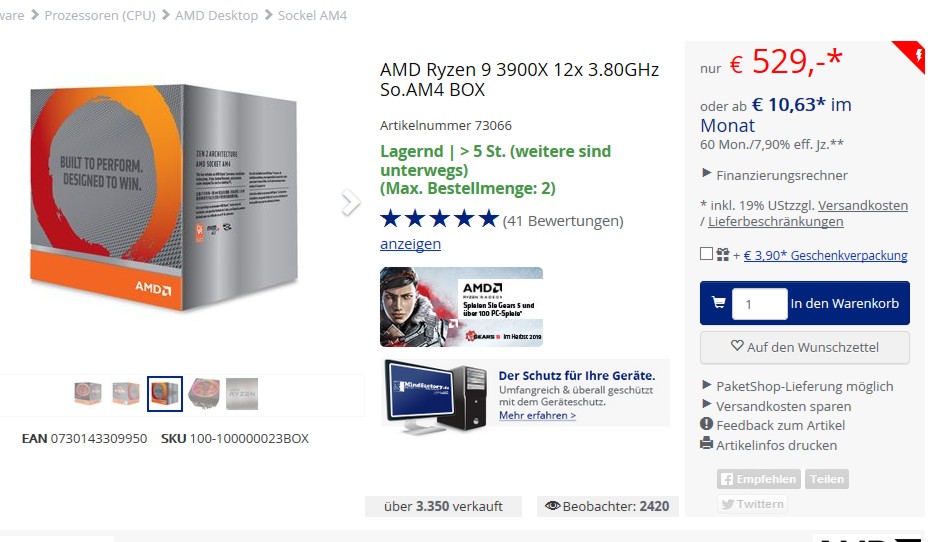Viewport: 951px width, 542px height.
Task: Click the five-star rating
Action: pyautogui.click(x=438, y=219)
